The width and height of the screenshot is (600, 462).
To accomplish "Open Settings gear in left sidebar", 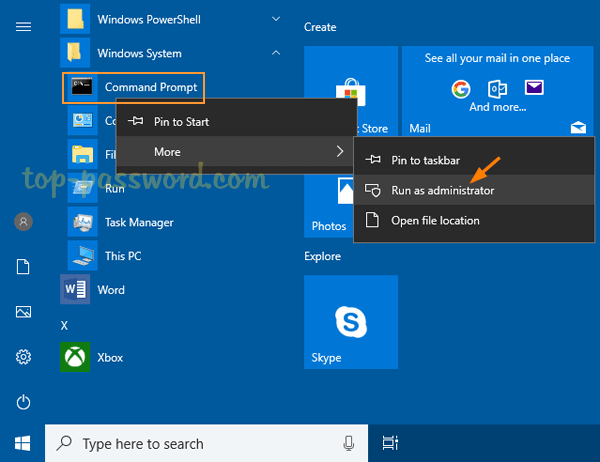I will click(x=23, y=357).
